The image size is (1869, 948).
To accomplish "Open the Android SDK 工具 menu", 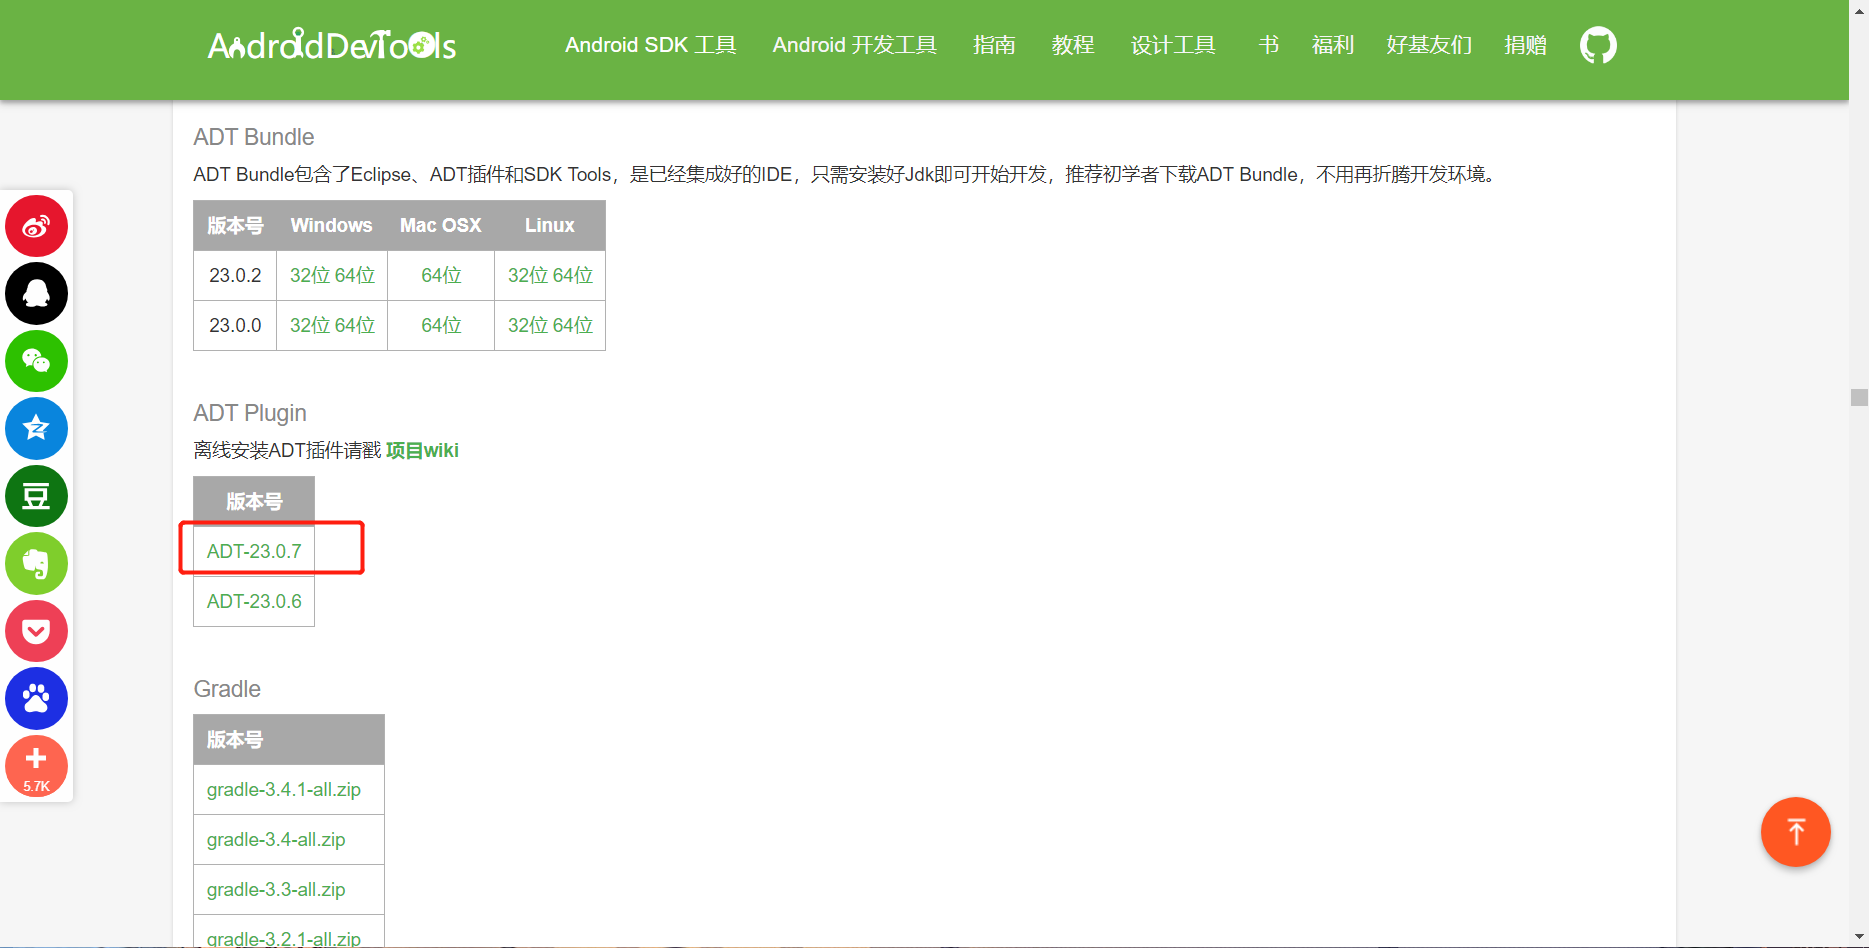I will click(650, 44).
